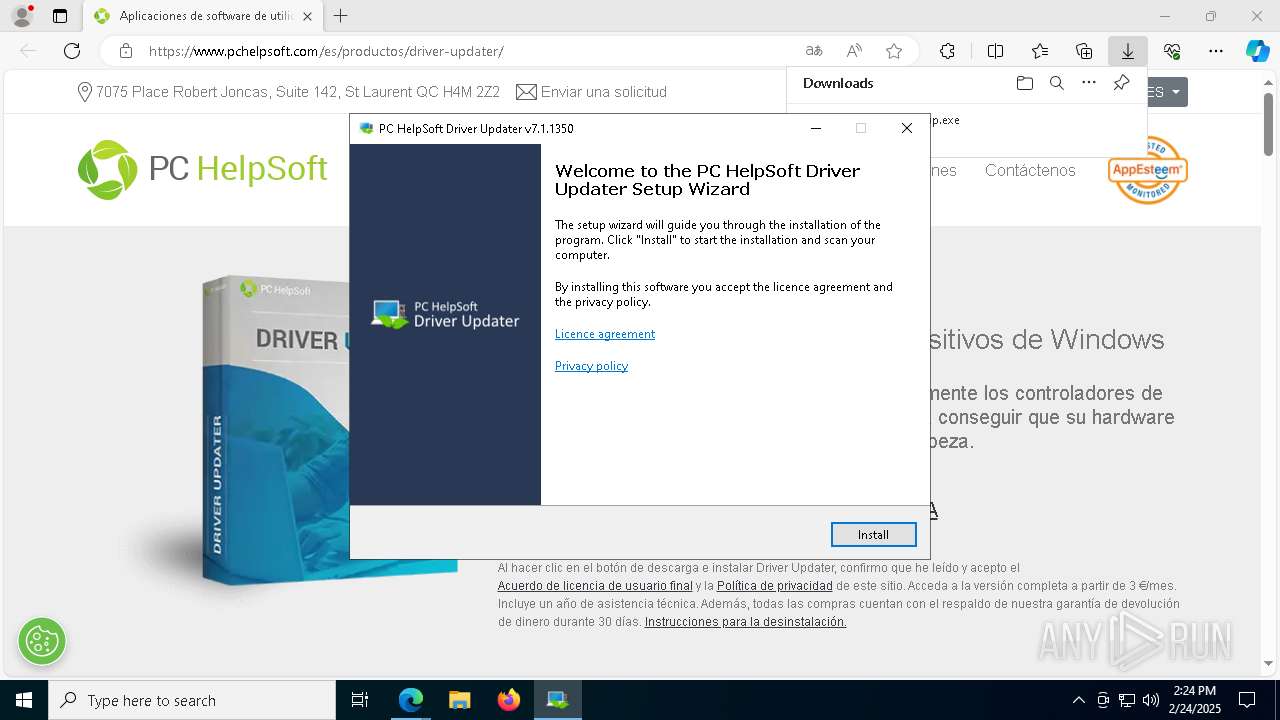Open Copilot sidebar icon
Screen dimensions: 1280x720
(x=1257, y=51)
